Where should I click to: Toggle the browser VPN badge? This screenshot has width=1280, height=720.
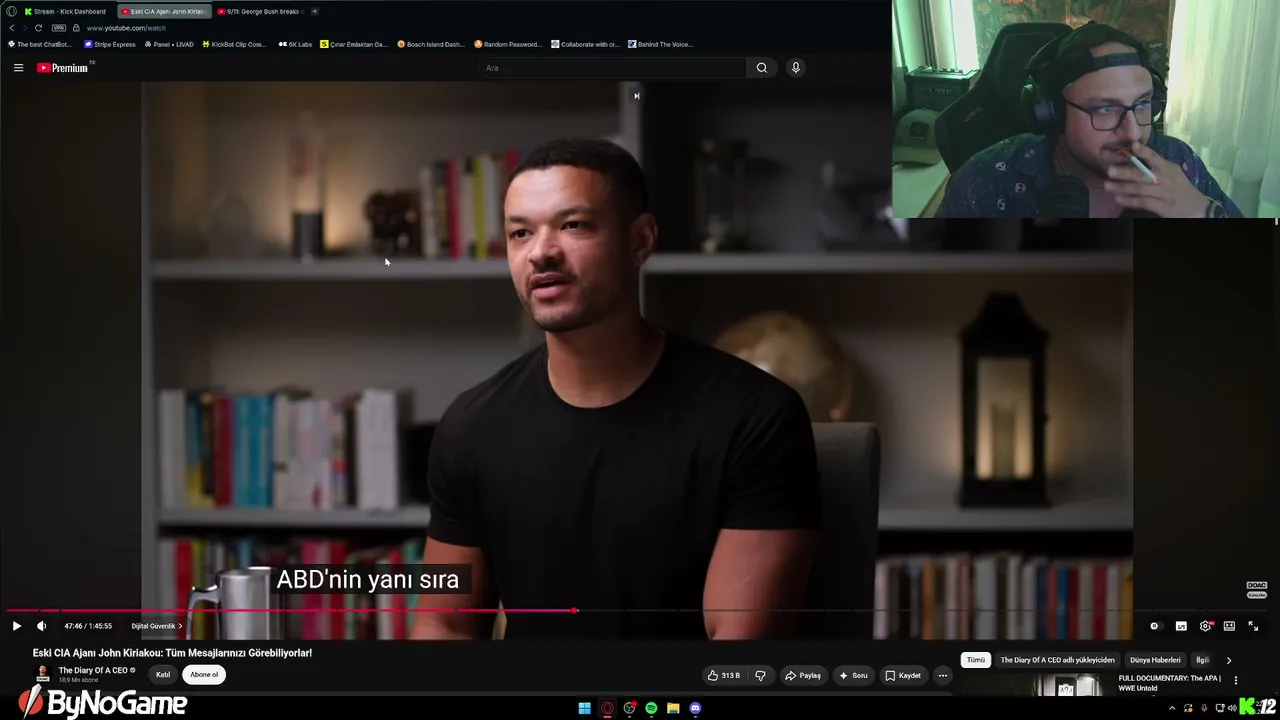59,28
